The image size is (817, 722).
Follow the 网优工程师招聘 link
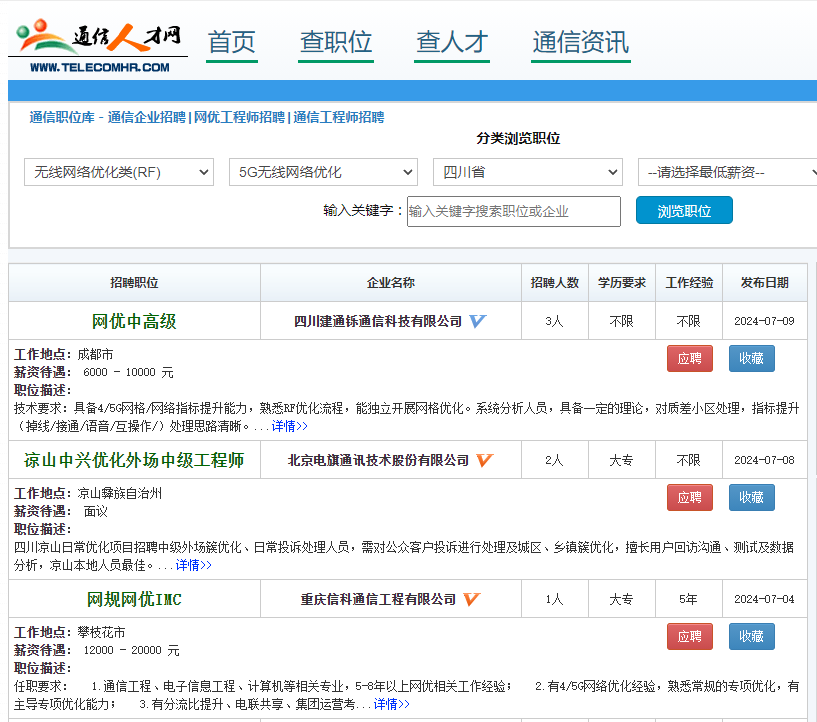point(239,117)
